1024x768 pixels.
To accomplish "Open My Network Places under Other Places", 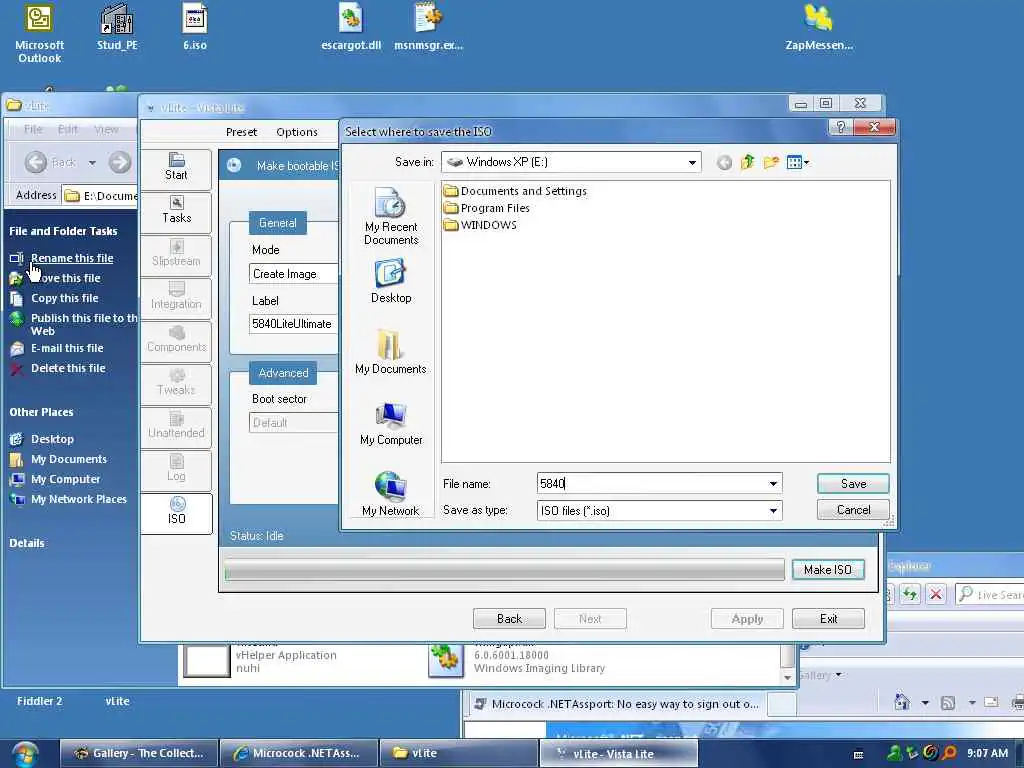I will tap(78, 499).
